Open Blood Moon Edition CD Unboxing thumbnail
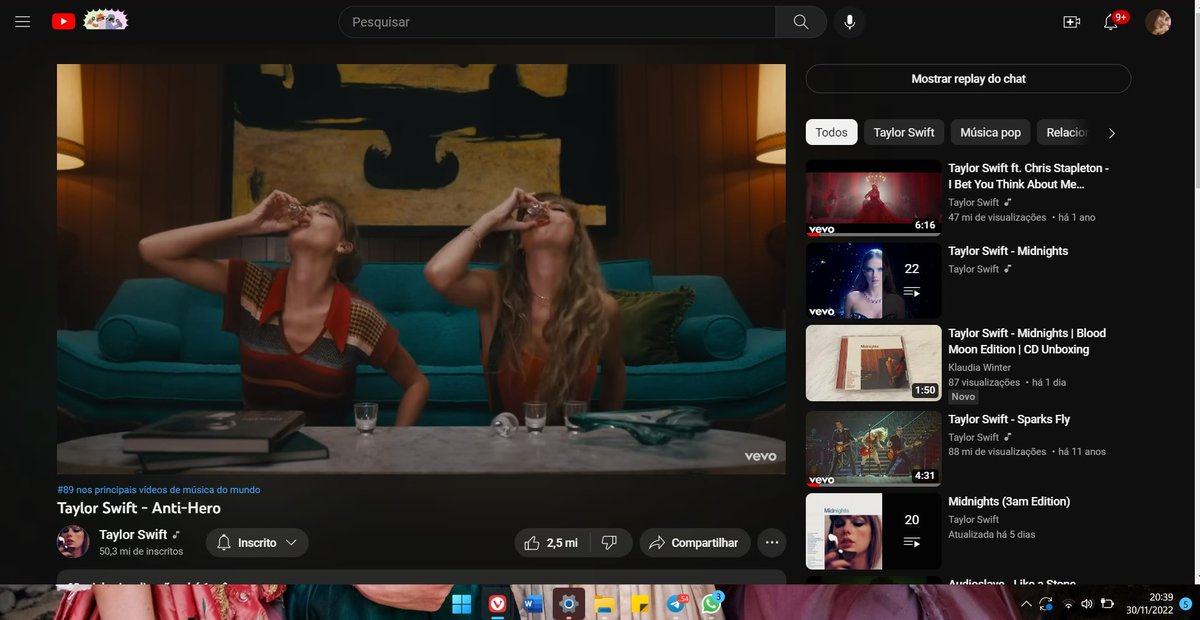The image size is (1200, 620). [873, 363]
